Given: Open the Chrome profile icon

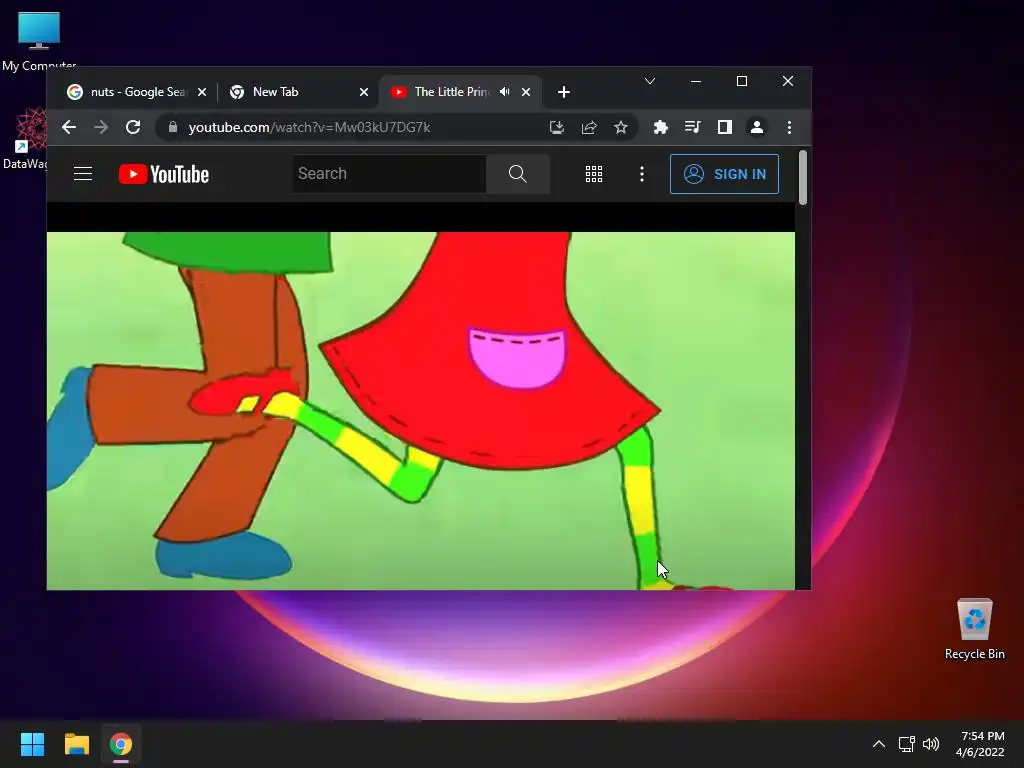Looking at the screenshot, I should click(757, 127).
